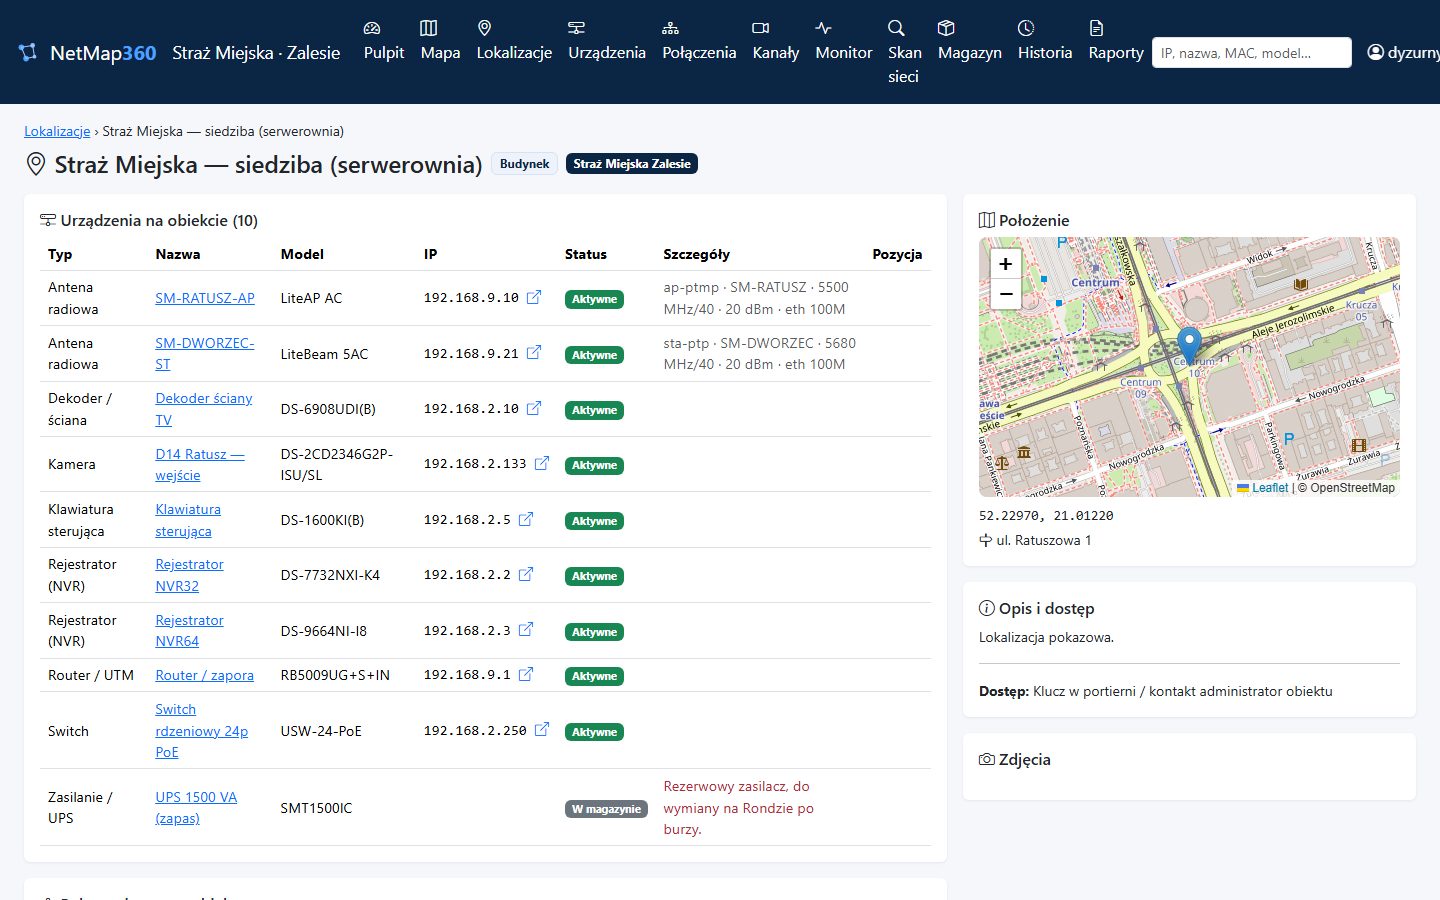Open external link for IP 192.168.9.1
This screenshot has height=900, width=1440.
526,674
